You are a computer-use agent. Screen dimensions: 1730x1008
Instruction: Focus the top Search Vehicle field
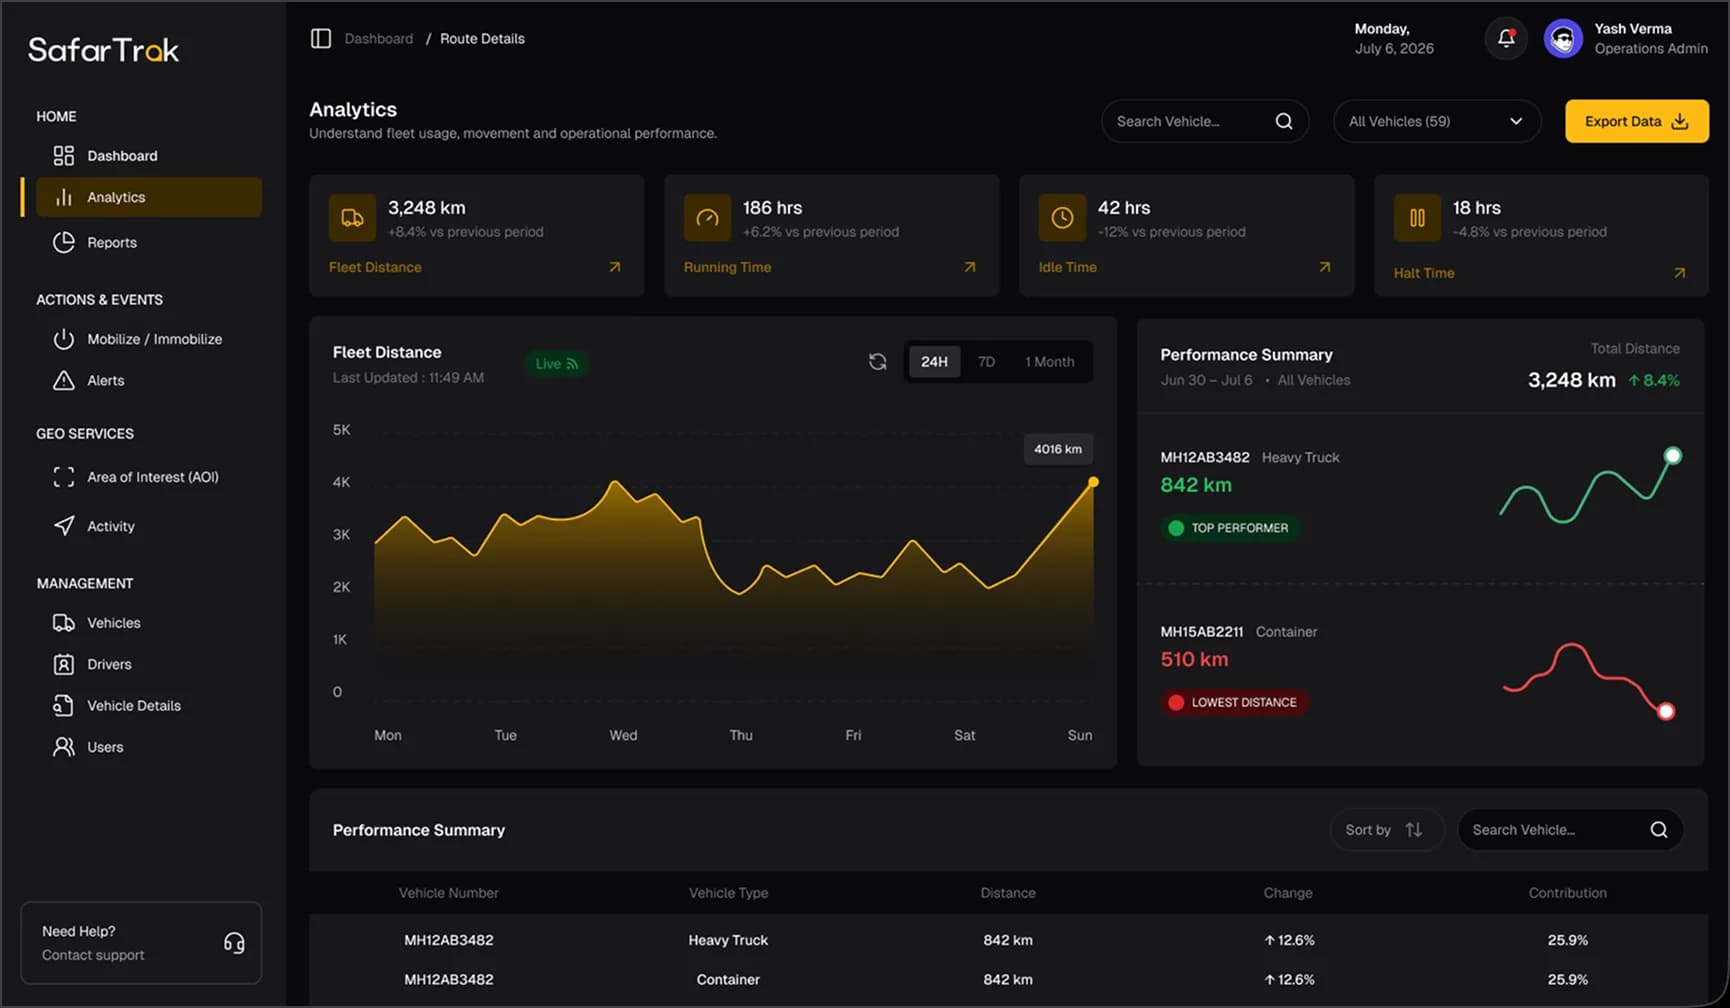[x=1205, y=121]
